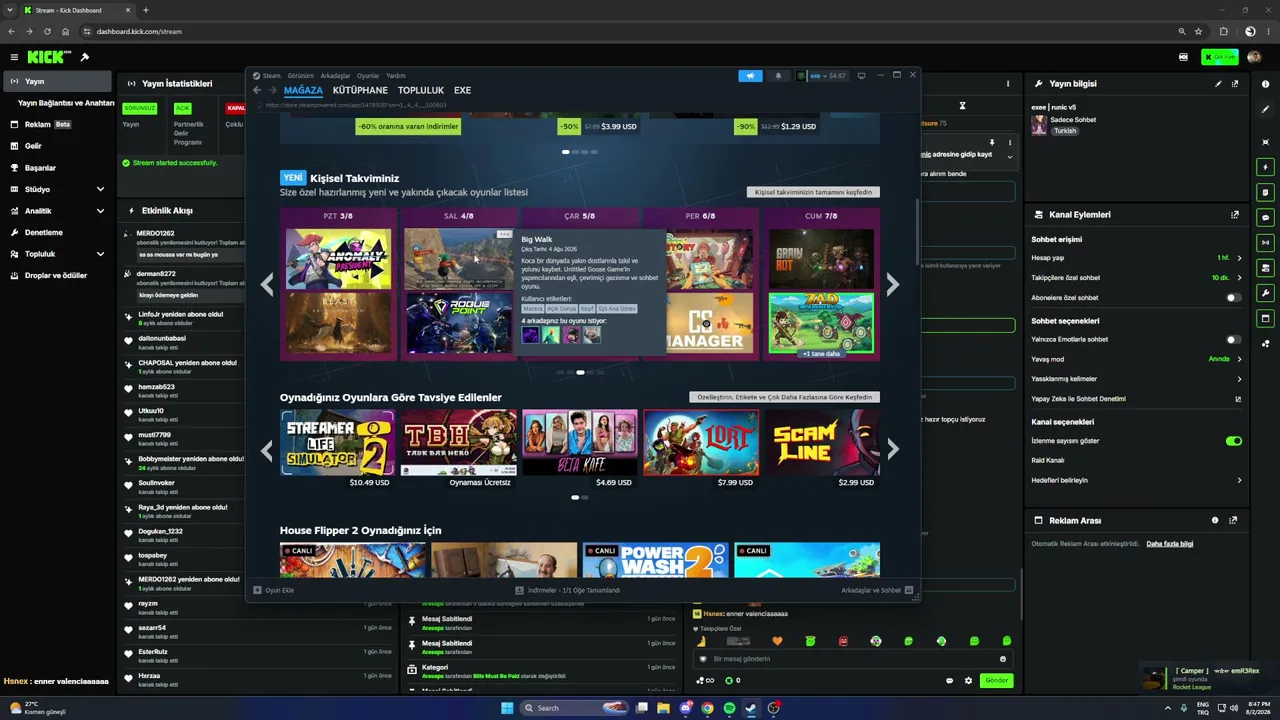Screen dimensions: 1280x720
Task: Click the window icon in right rail
Action: coord(1266,318)
